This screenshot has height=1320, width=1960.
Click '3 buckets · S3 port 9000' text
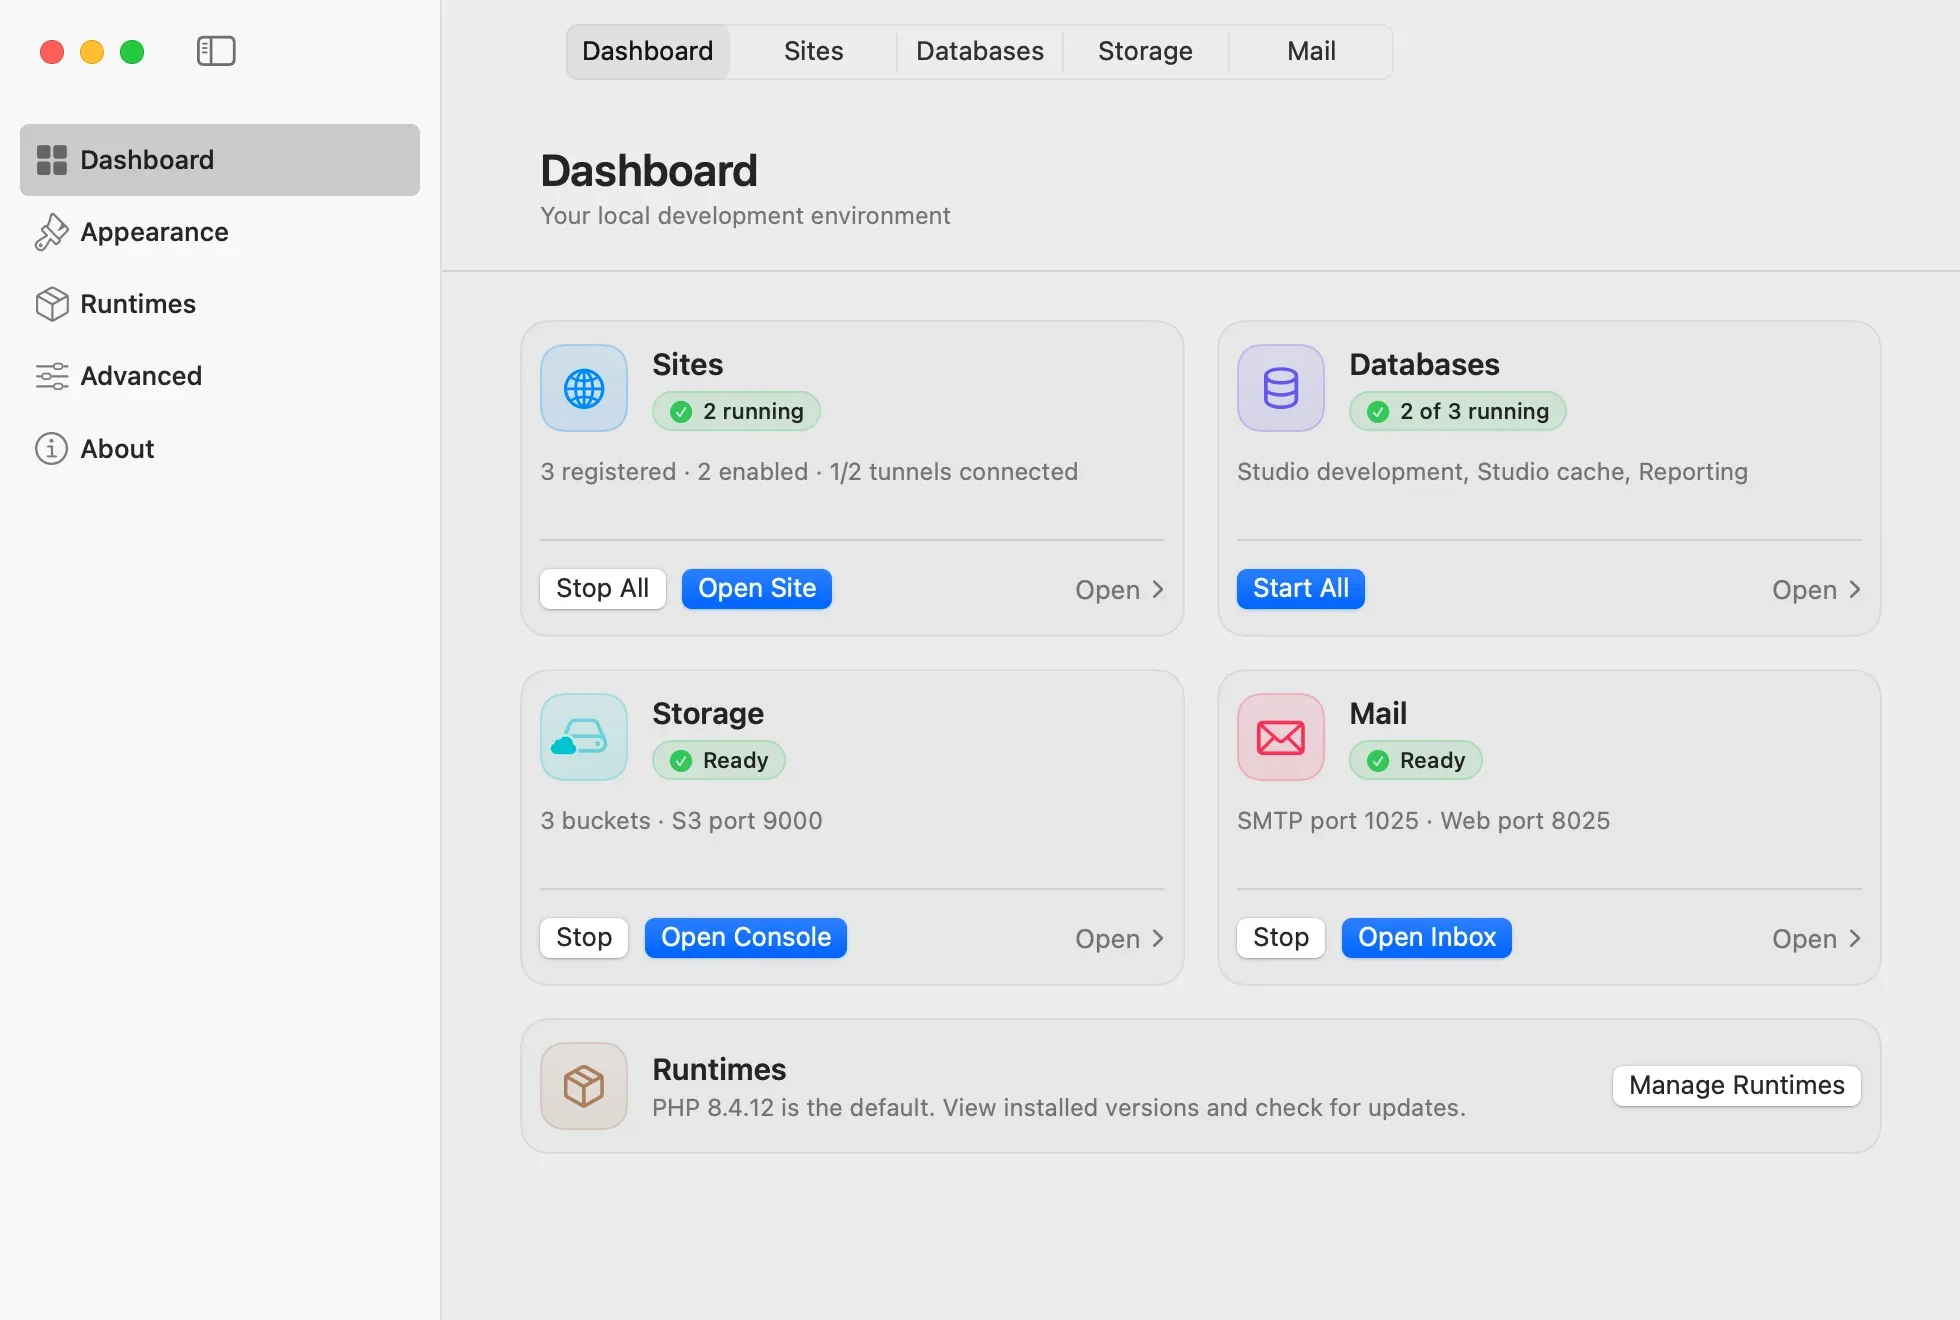tap(681, 821)
